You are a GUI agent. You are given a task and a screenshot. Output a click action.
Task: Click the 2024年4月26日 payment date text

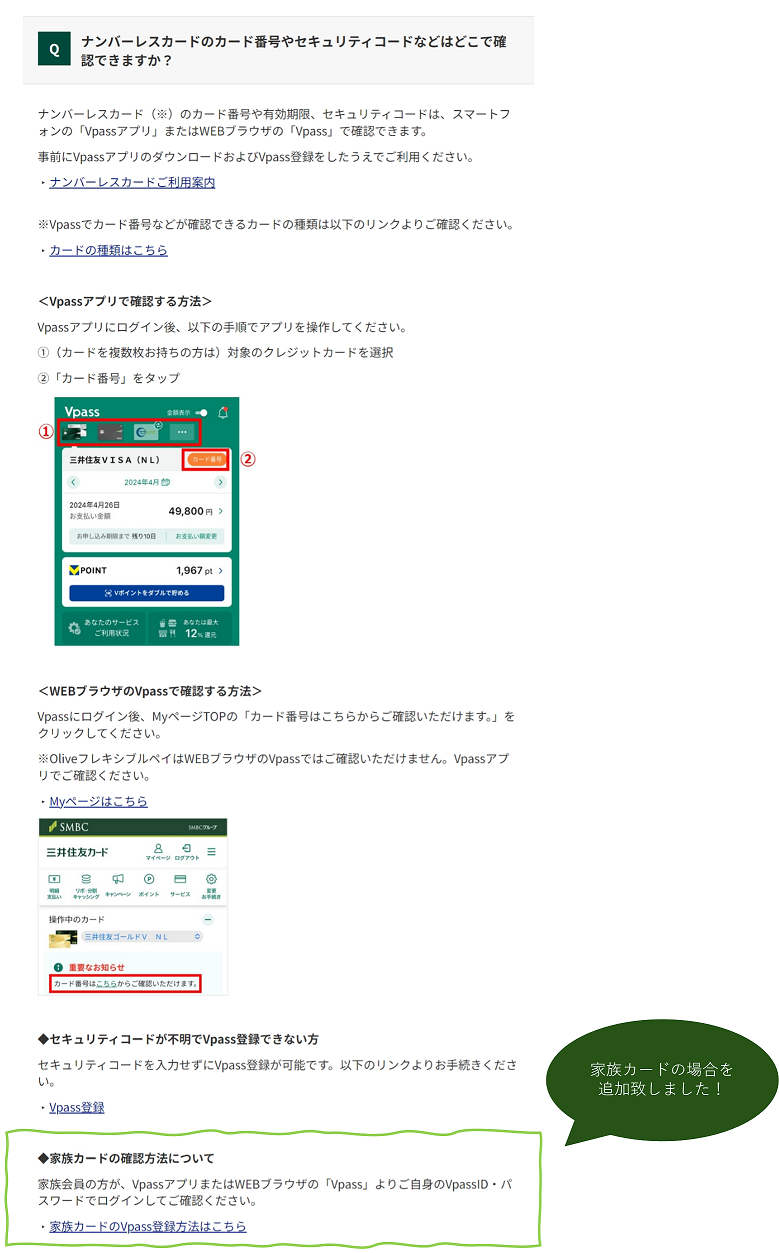tap(94, 505)
